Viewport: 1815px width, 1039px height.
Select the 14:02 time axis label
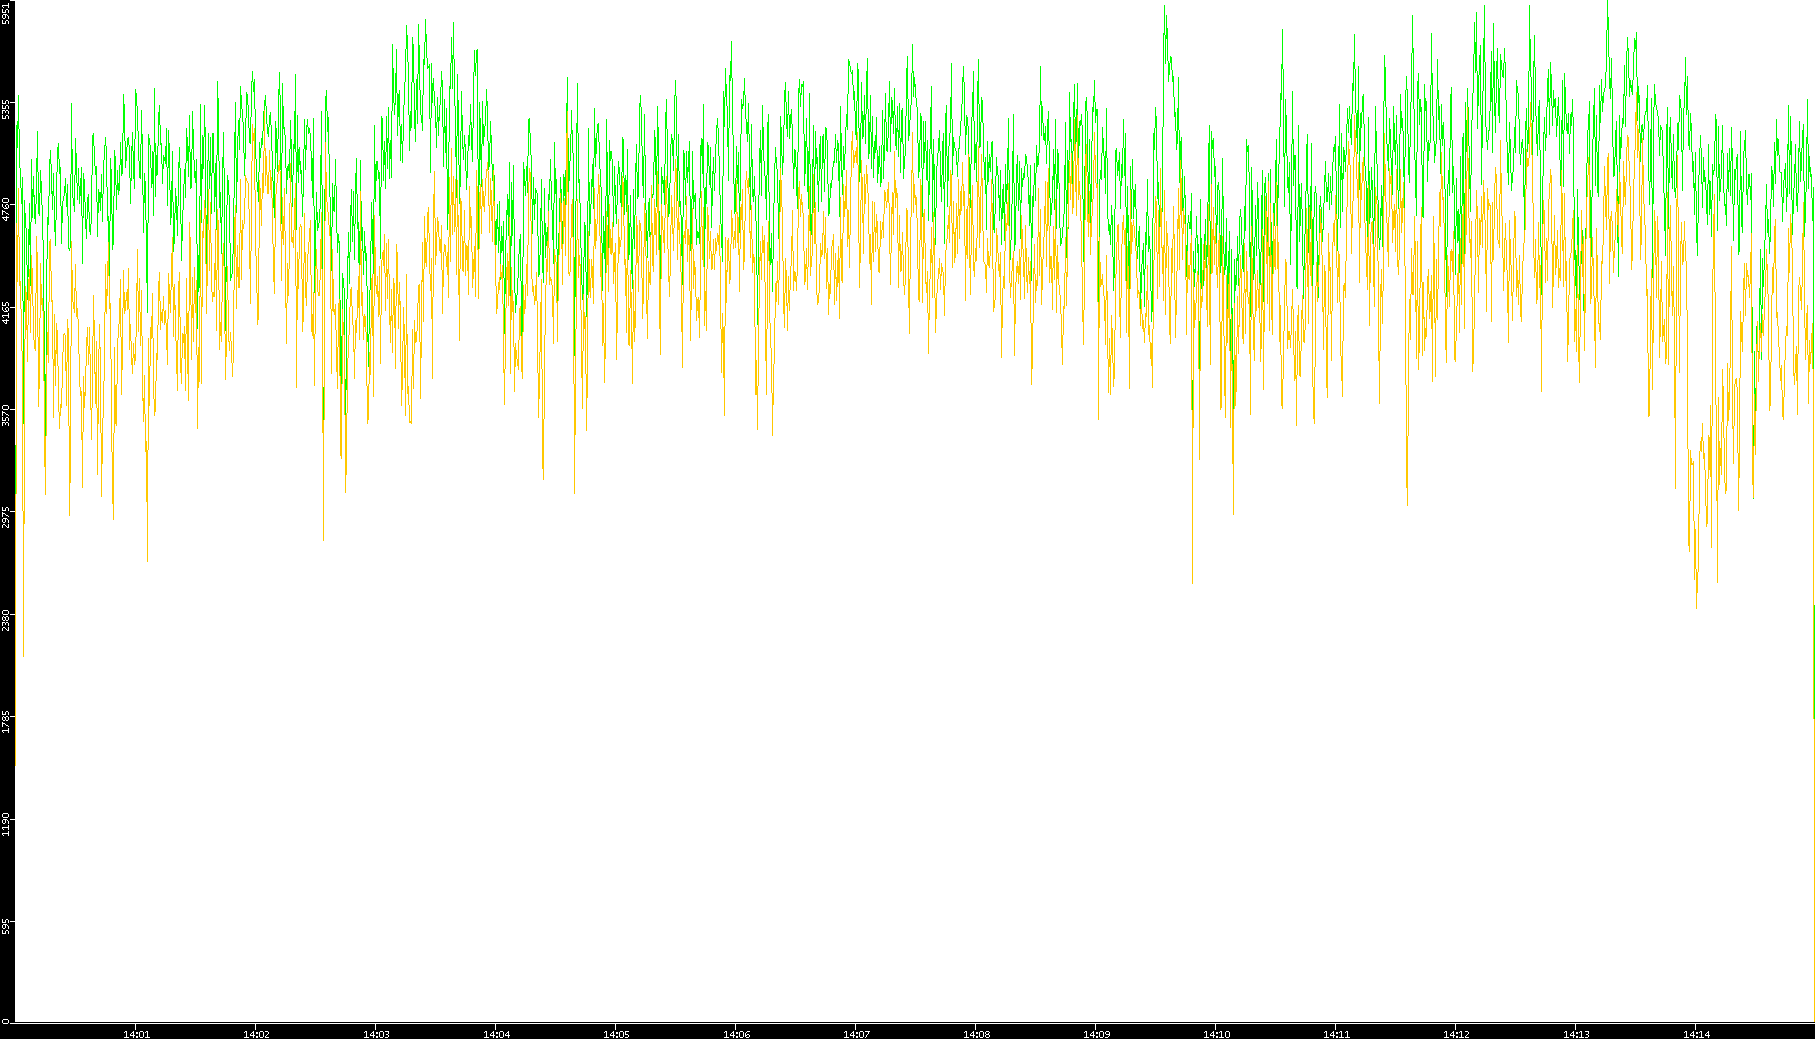(x=256, y=1034)
